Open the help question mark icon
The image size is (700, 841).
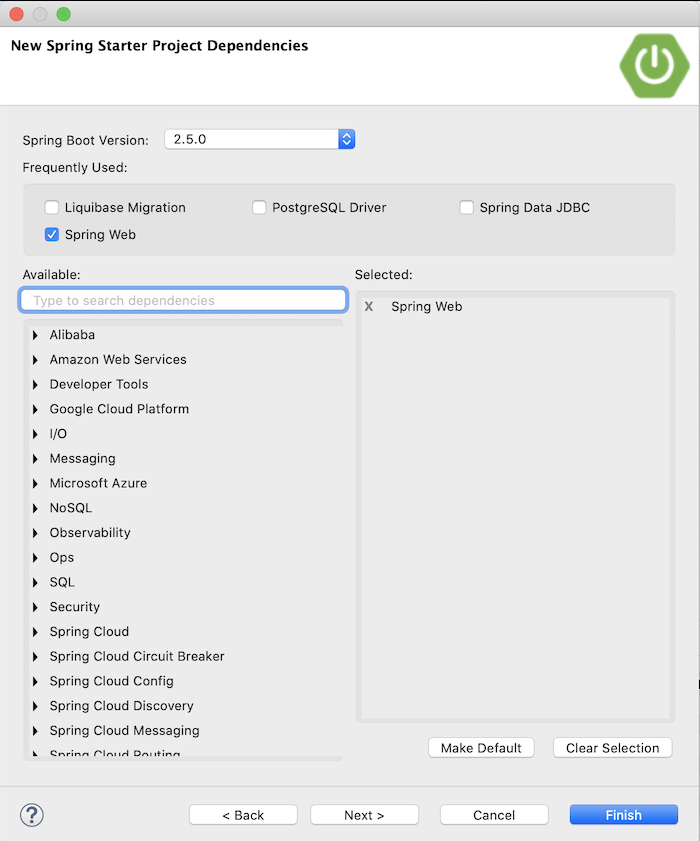(32, 815)
